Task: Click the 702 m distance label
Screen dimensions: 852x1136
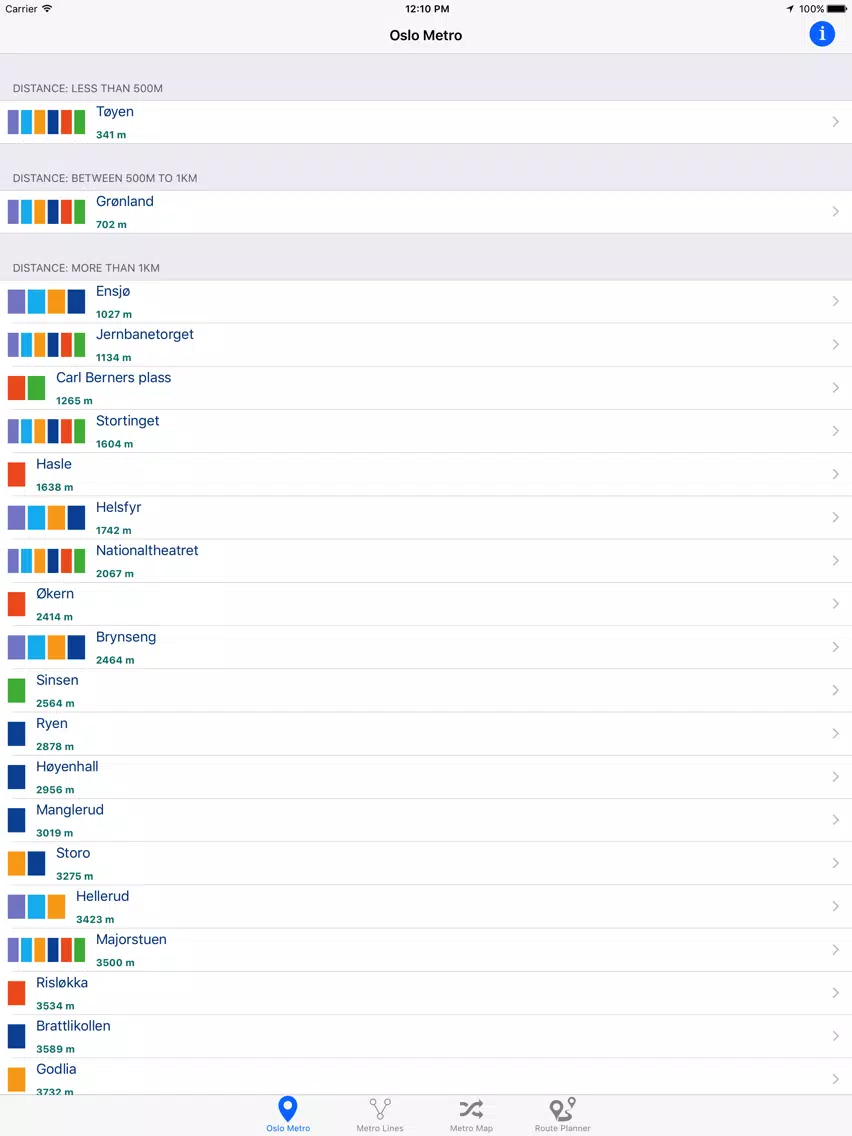Action: pyautogui.click(x=111, y=225)
